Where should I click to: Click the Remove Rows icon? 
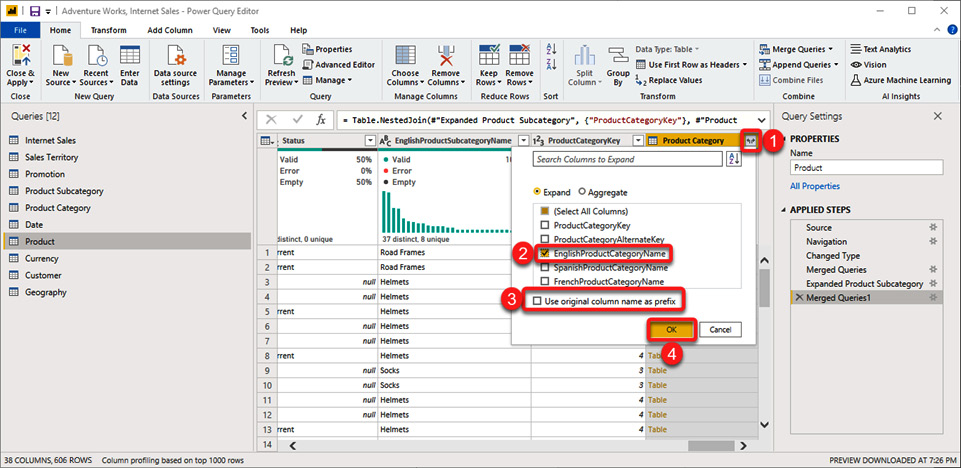tap(519, 56)
